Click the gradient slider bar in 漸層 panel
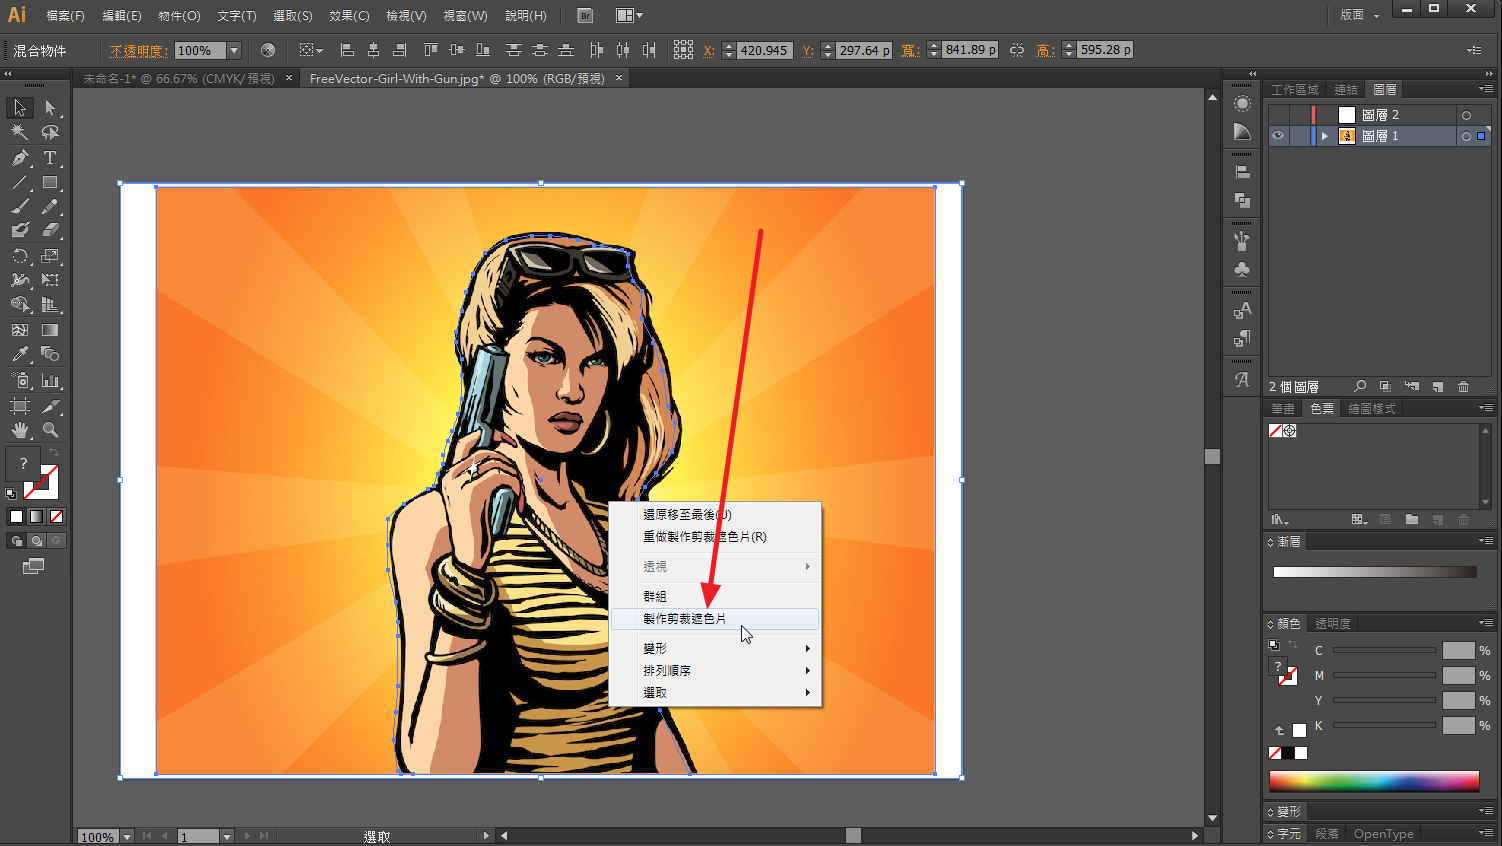 [x=1374, y=572]
